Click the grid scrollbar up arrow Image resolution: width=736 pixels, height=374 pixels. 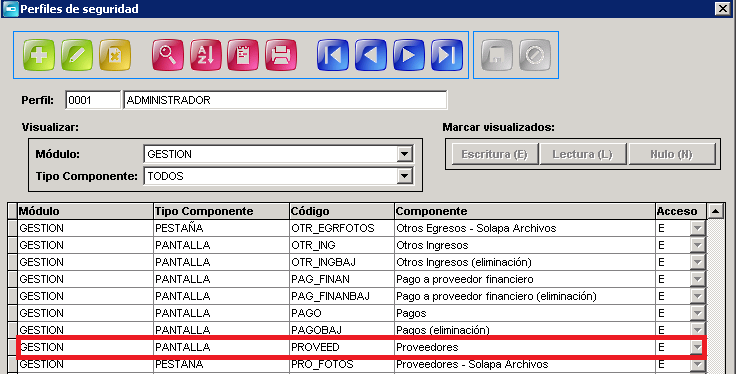tap(715, 211)
